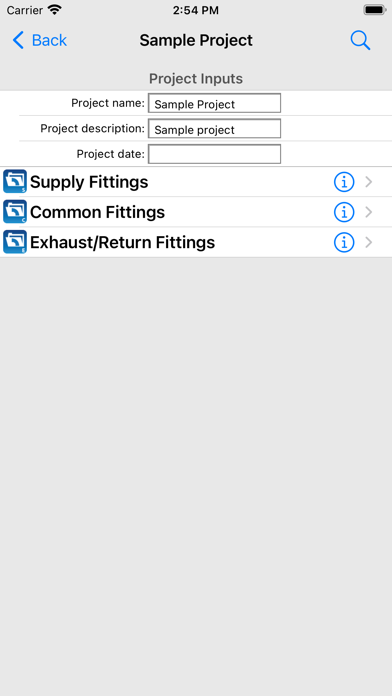Screen dimensions: 392x696
Task: Expand Exhaust/Return Fittings via its chevron
Action: pos(368,242)
